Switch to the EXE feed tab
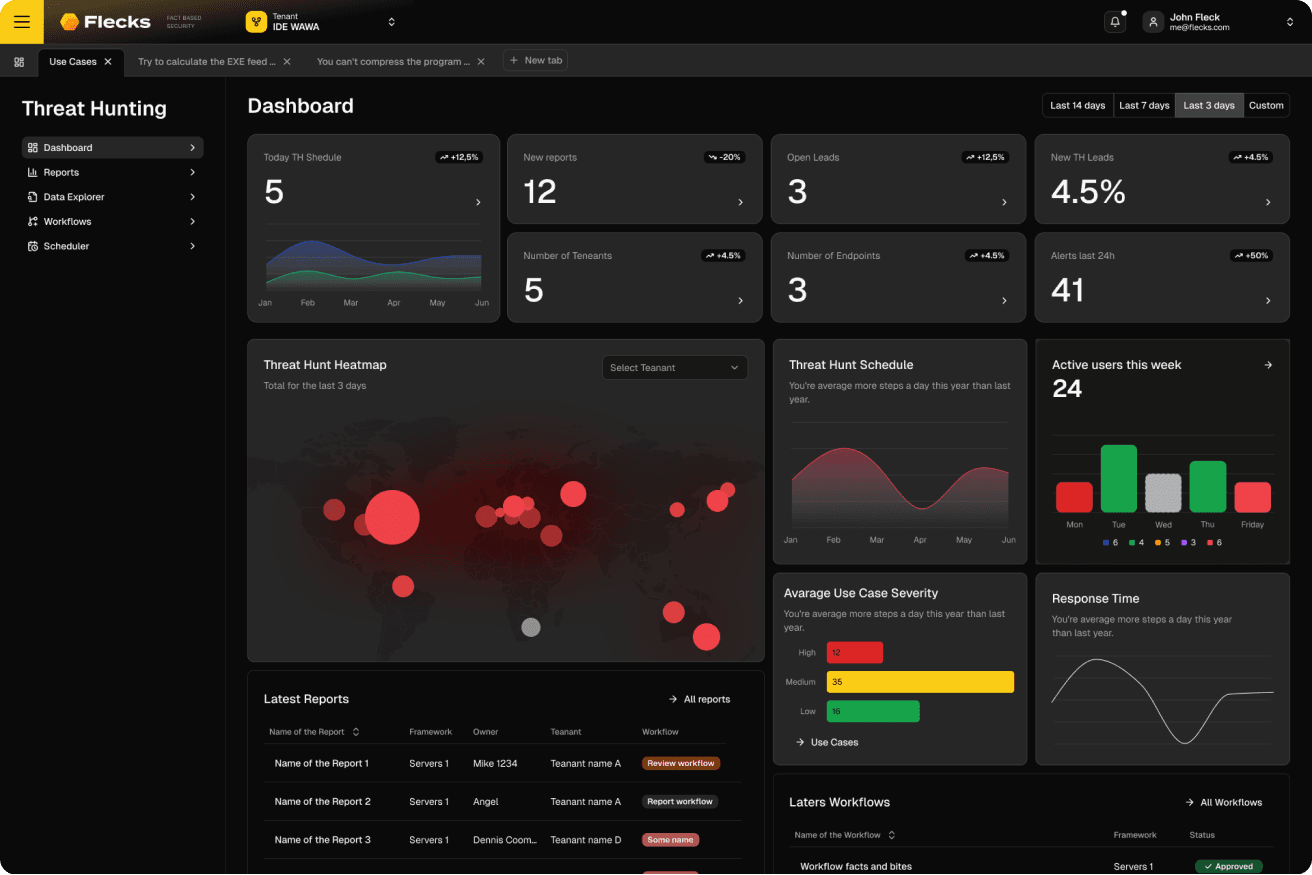 pos(206,62)
